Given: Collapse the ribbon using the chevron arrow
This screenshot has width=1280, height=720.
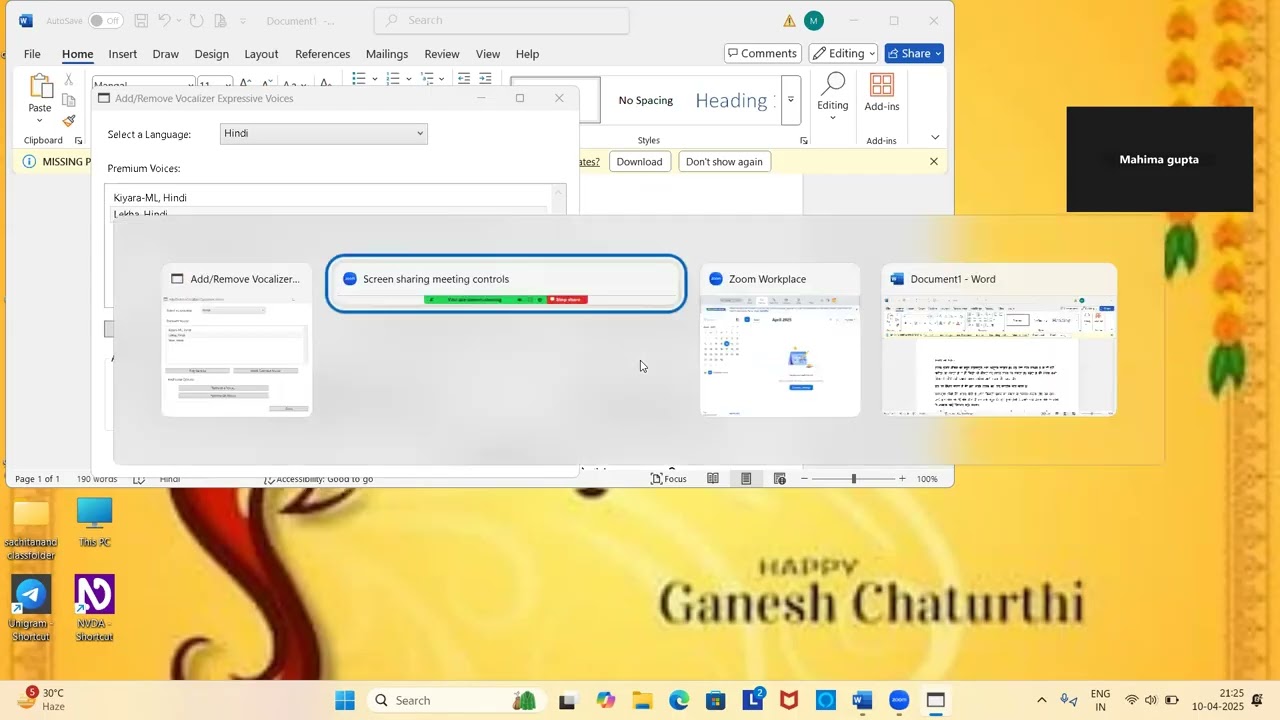Looking at the screenshot, I should pos(935,138).
